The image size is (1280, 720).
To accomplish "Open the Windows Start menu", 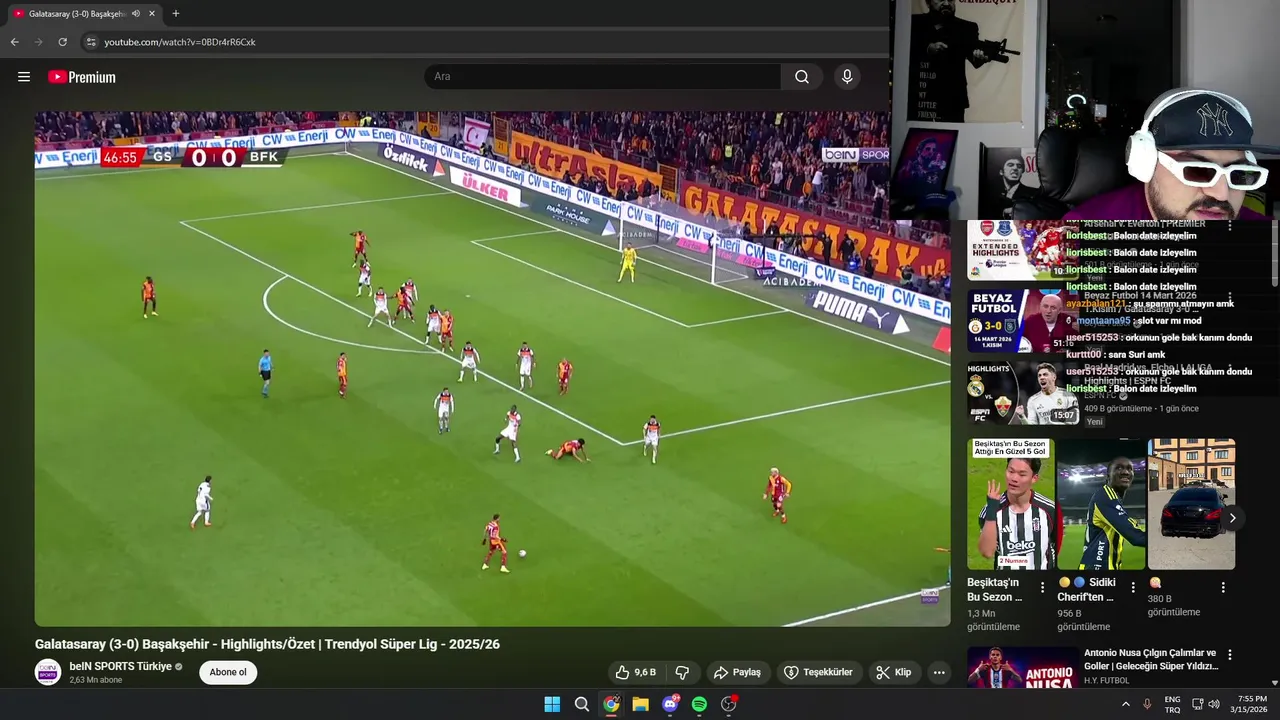I will 552,704.
